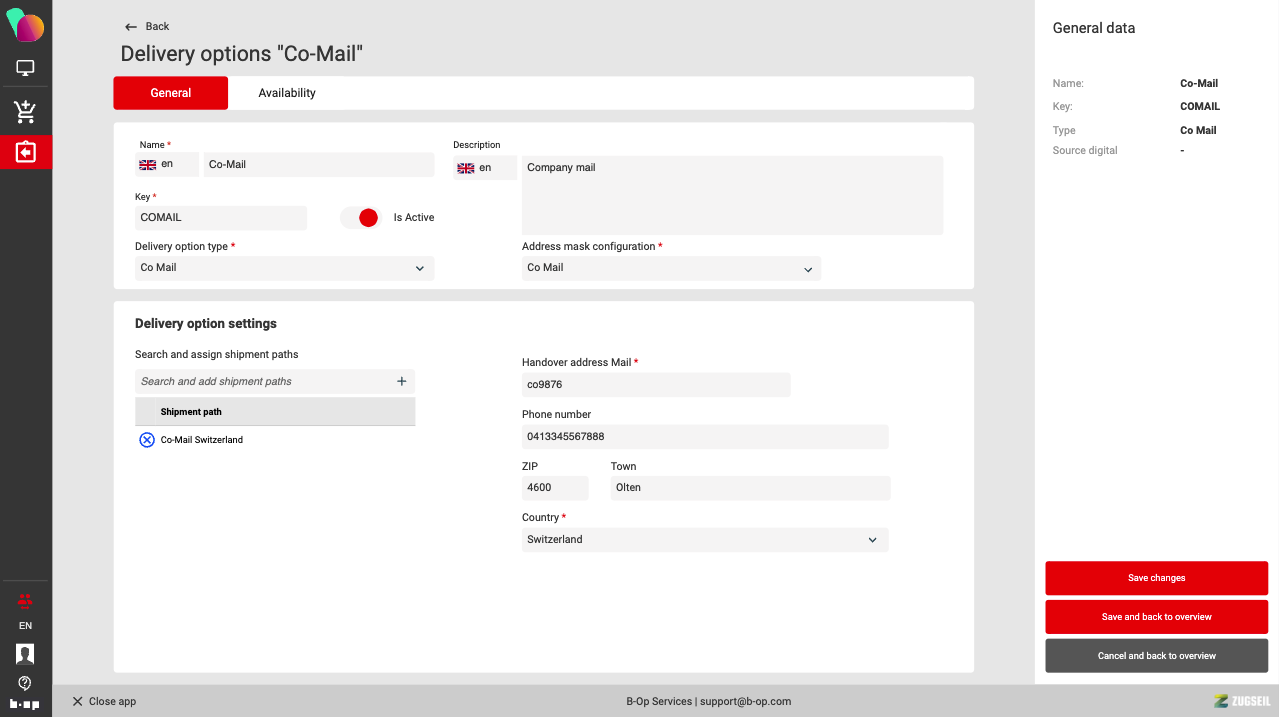Open the shopping cart sidebar icon
The height and width of the screenshot is (717, 1279).
25,111
